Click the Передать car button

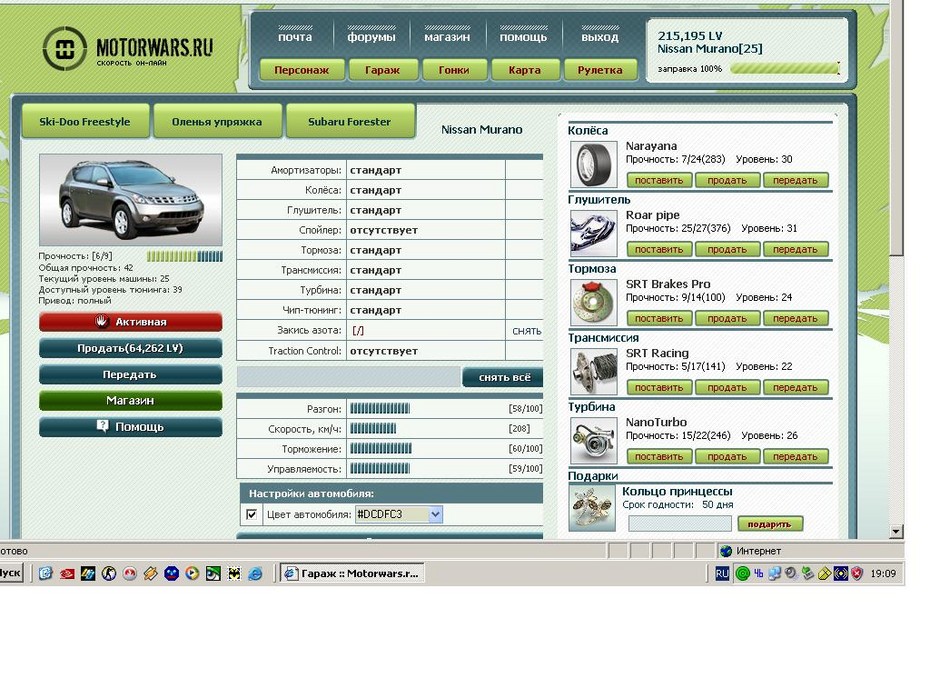coord(130,375)
